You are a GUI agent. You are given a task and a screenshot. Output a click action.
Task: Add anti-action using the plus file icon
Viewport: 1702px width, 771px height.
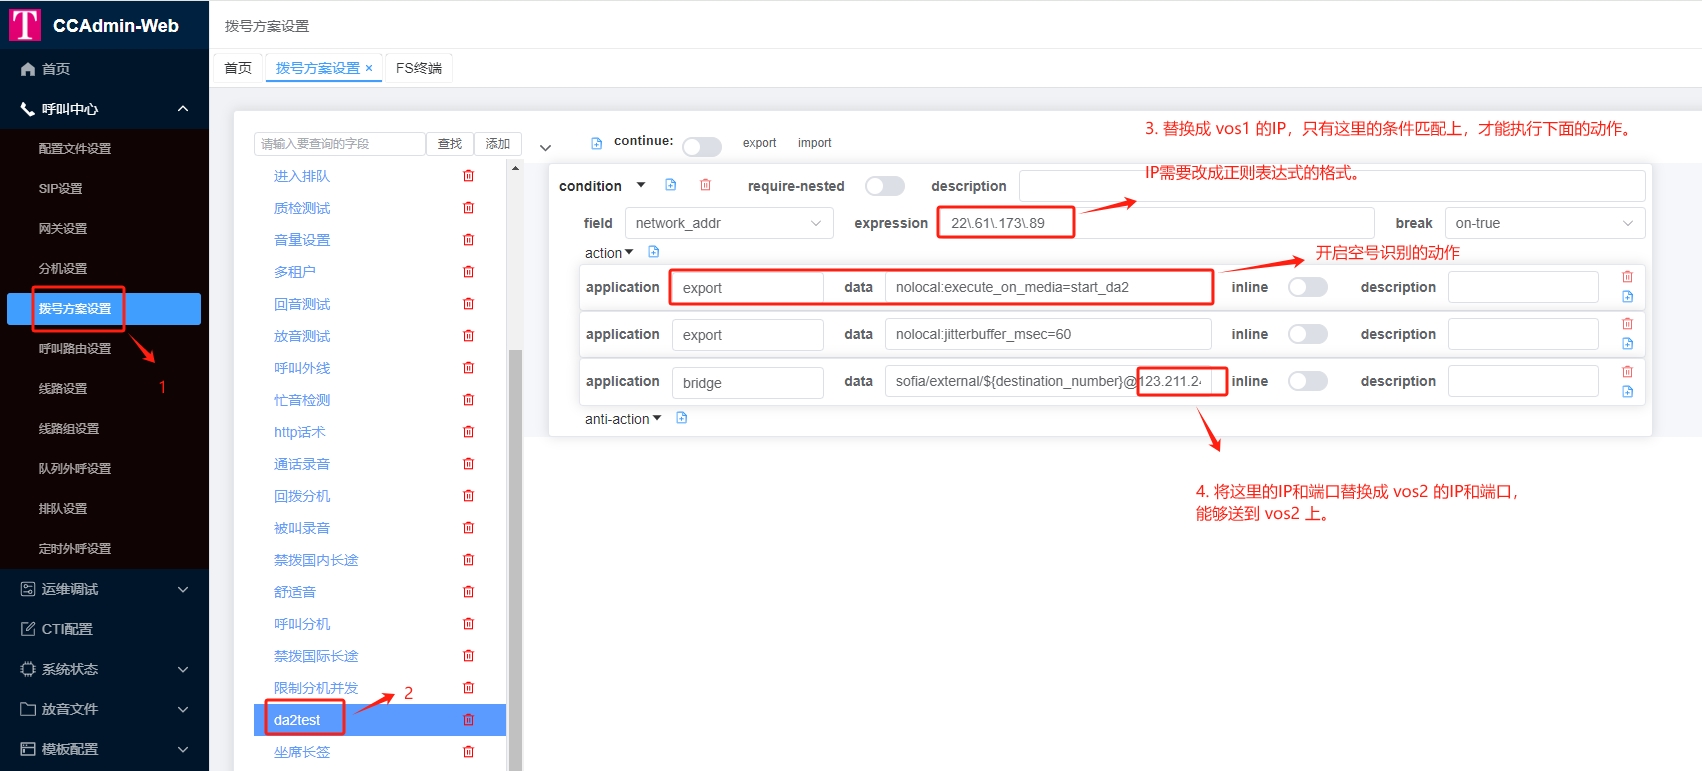tap(682, 418)
